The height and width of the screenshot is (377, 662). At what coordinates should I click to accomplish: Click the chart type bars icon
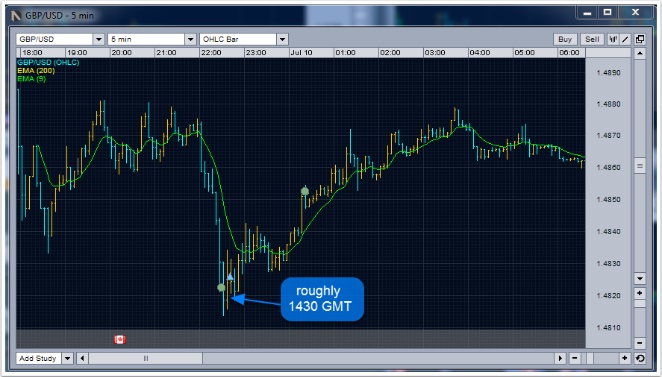tap(613, 39)
